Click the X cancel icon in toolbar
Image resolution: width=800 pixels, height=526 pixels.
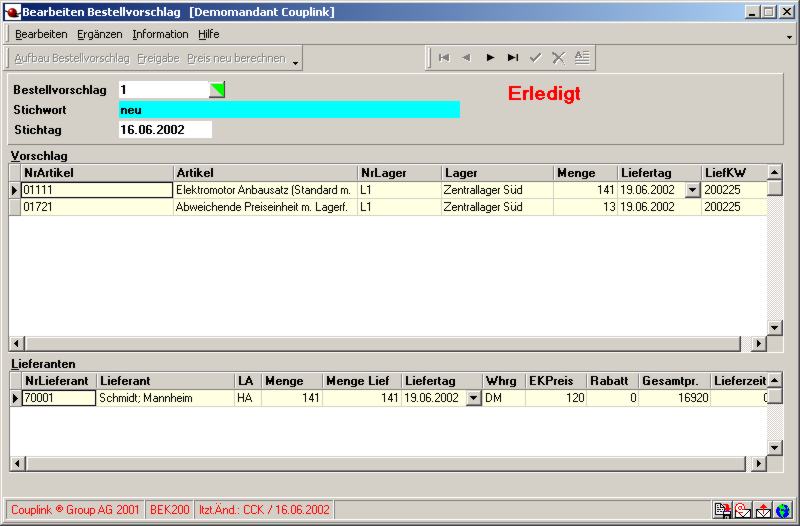[559, 58]
